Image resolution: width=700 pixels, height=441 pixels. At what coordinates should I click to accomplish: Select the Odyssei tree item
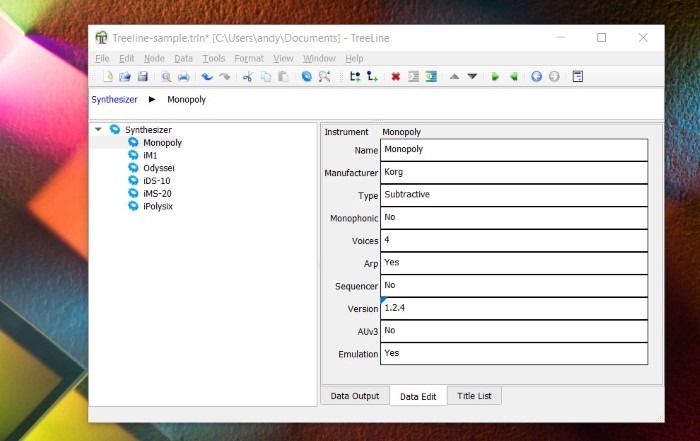point(158,168)
